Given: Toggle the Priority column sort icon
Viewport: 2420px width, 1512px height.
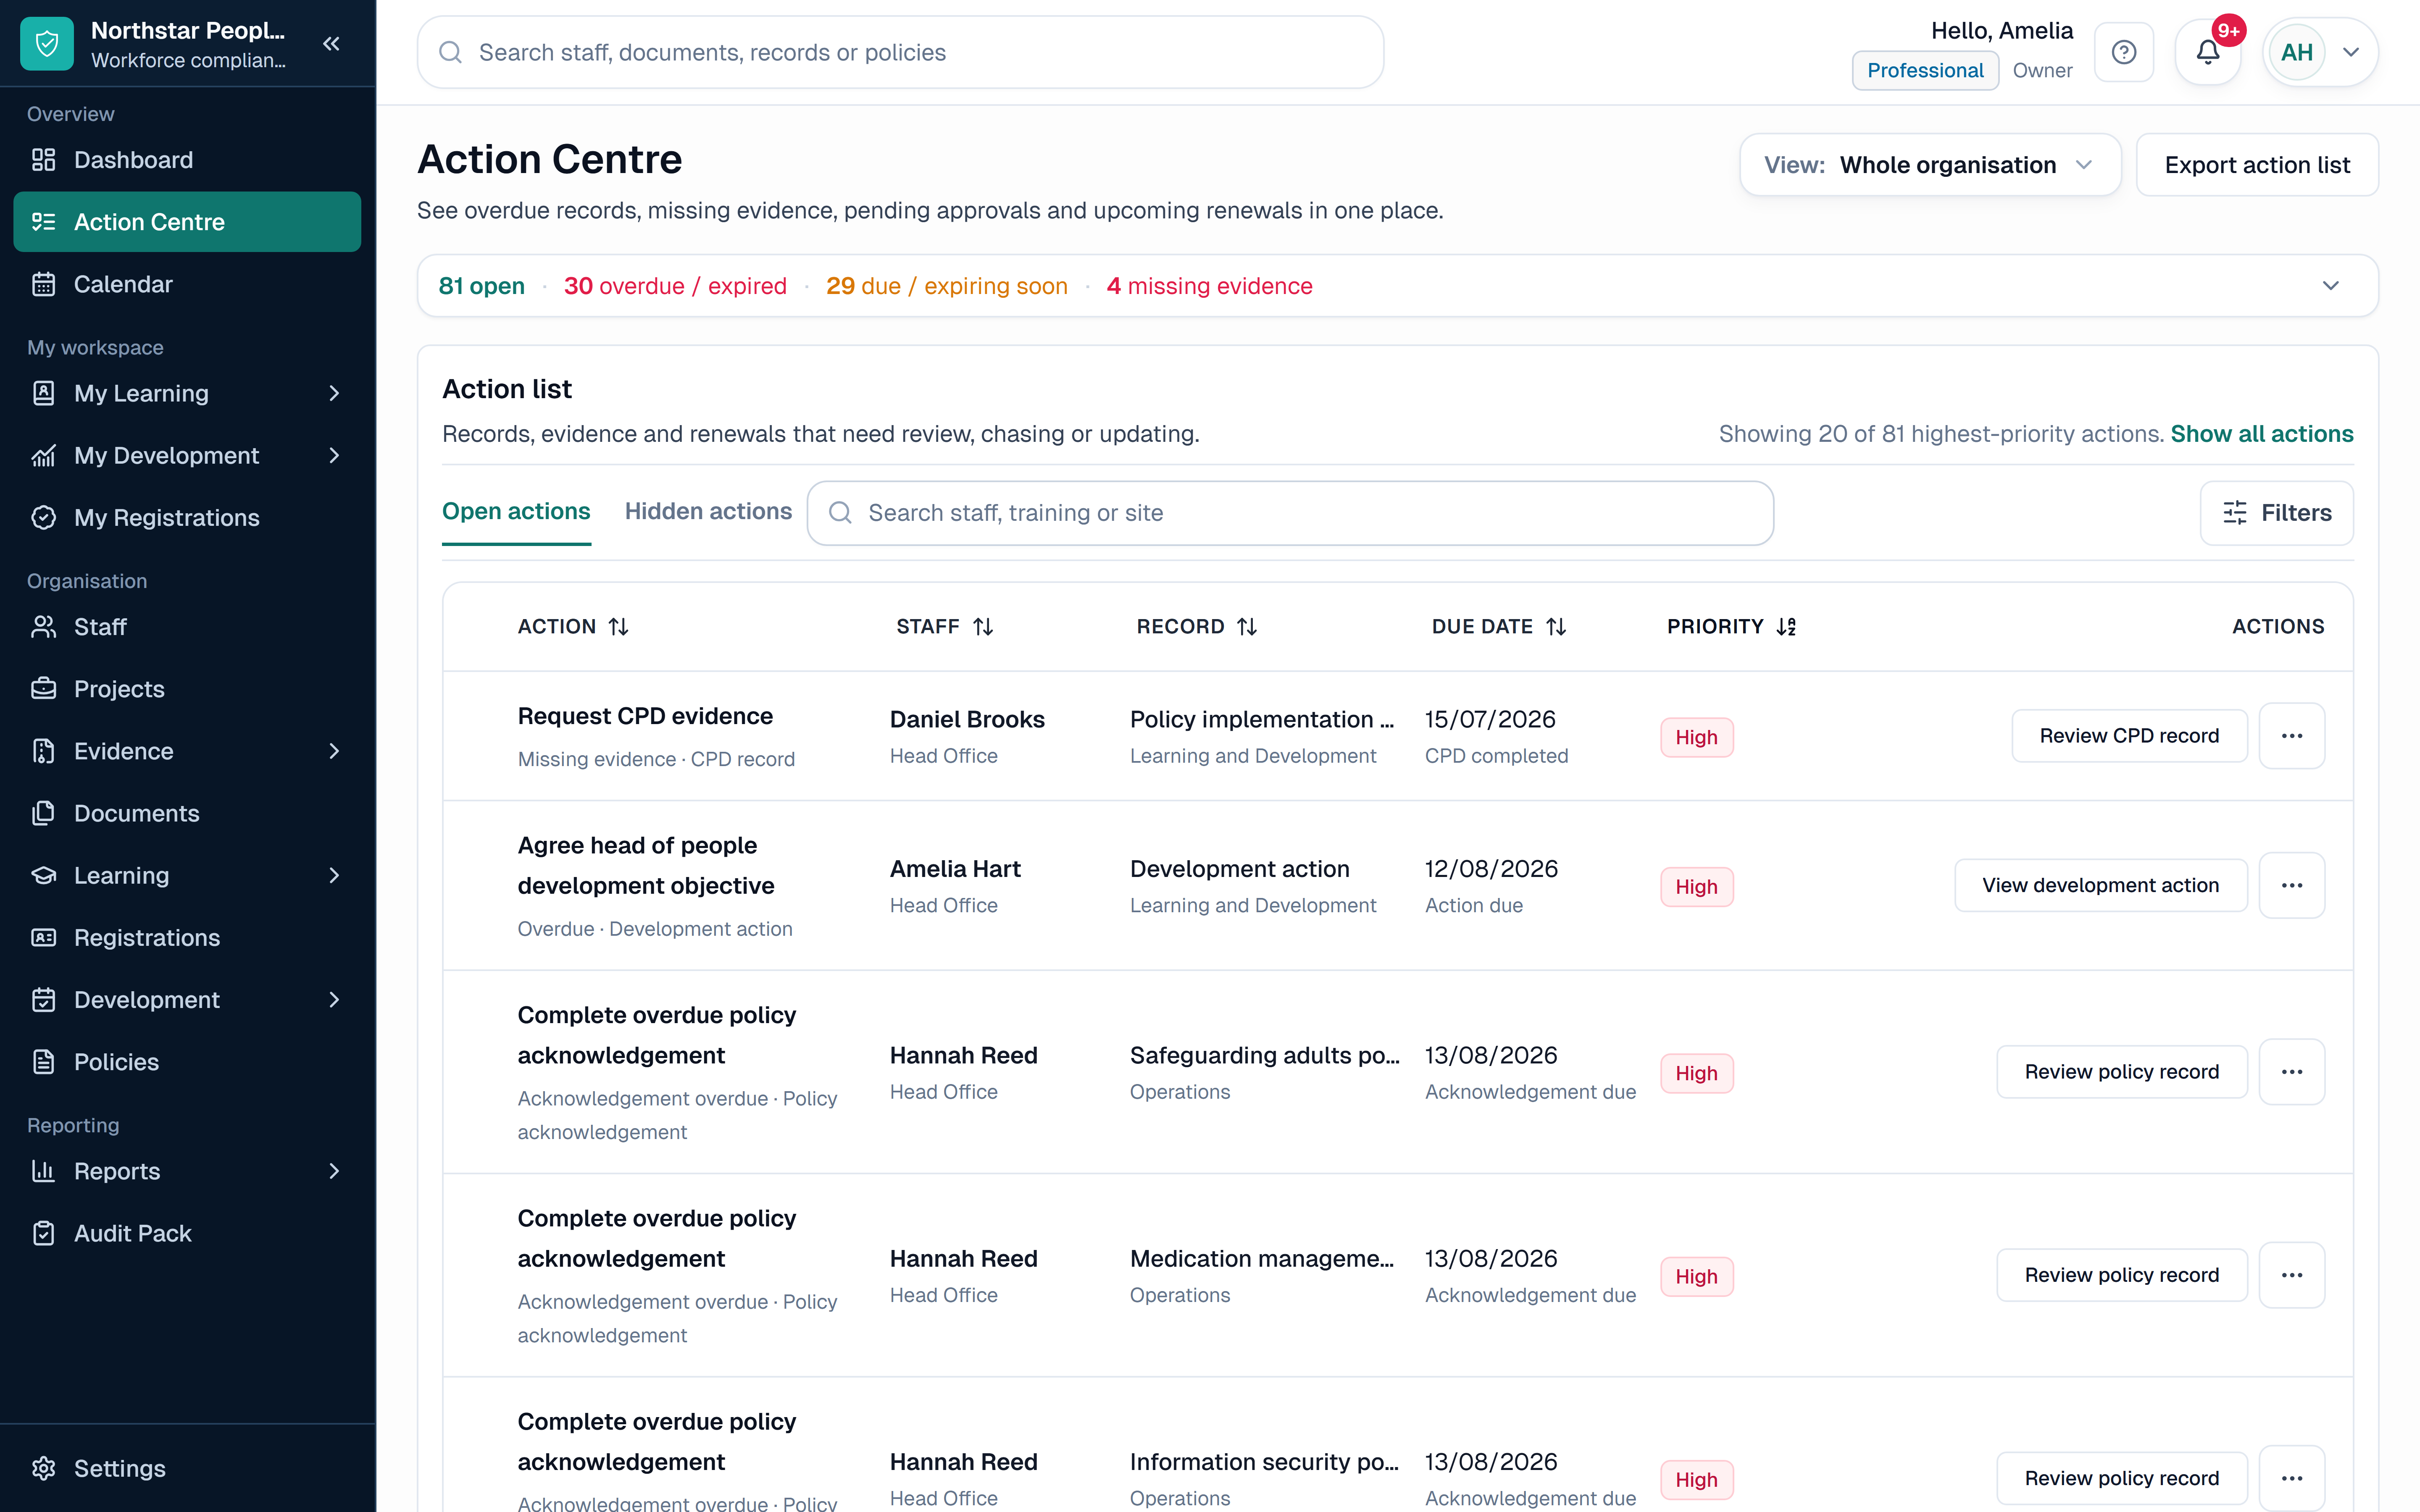Looking at the screenshot, I should point(1787,627).
